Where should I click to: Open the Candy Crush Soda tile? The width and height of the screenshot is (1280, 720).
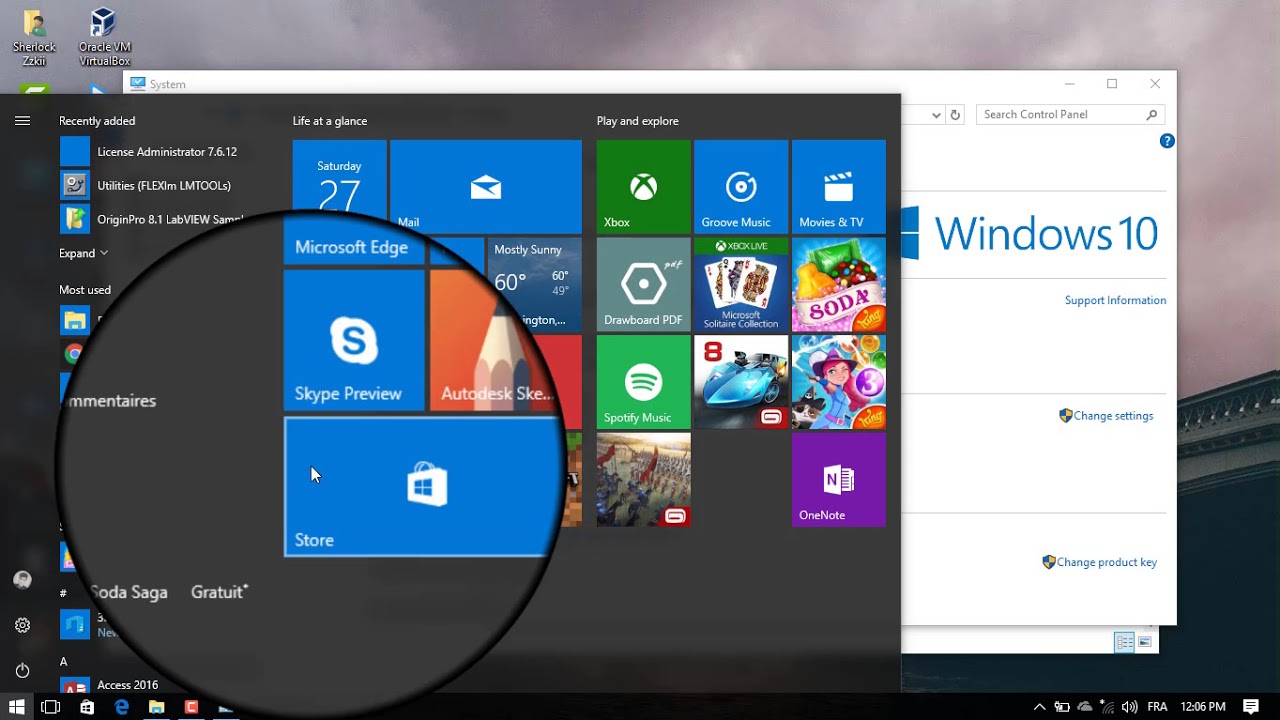click(838, 284)
